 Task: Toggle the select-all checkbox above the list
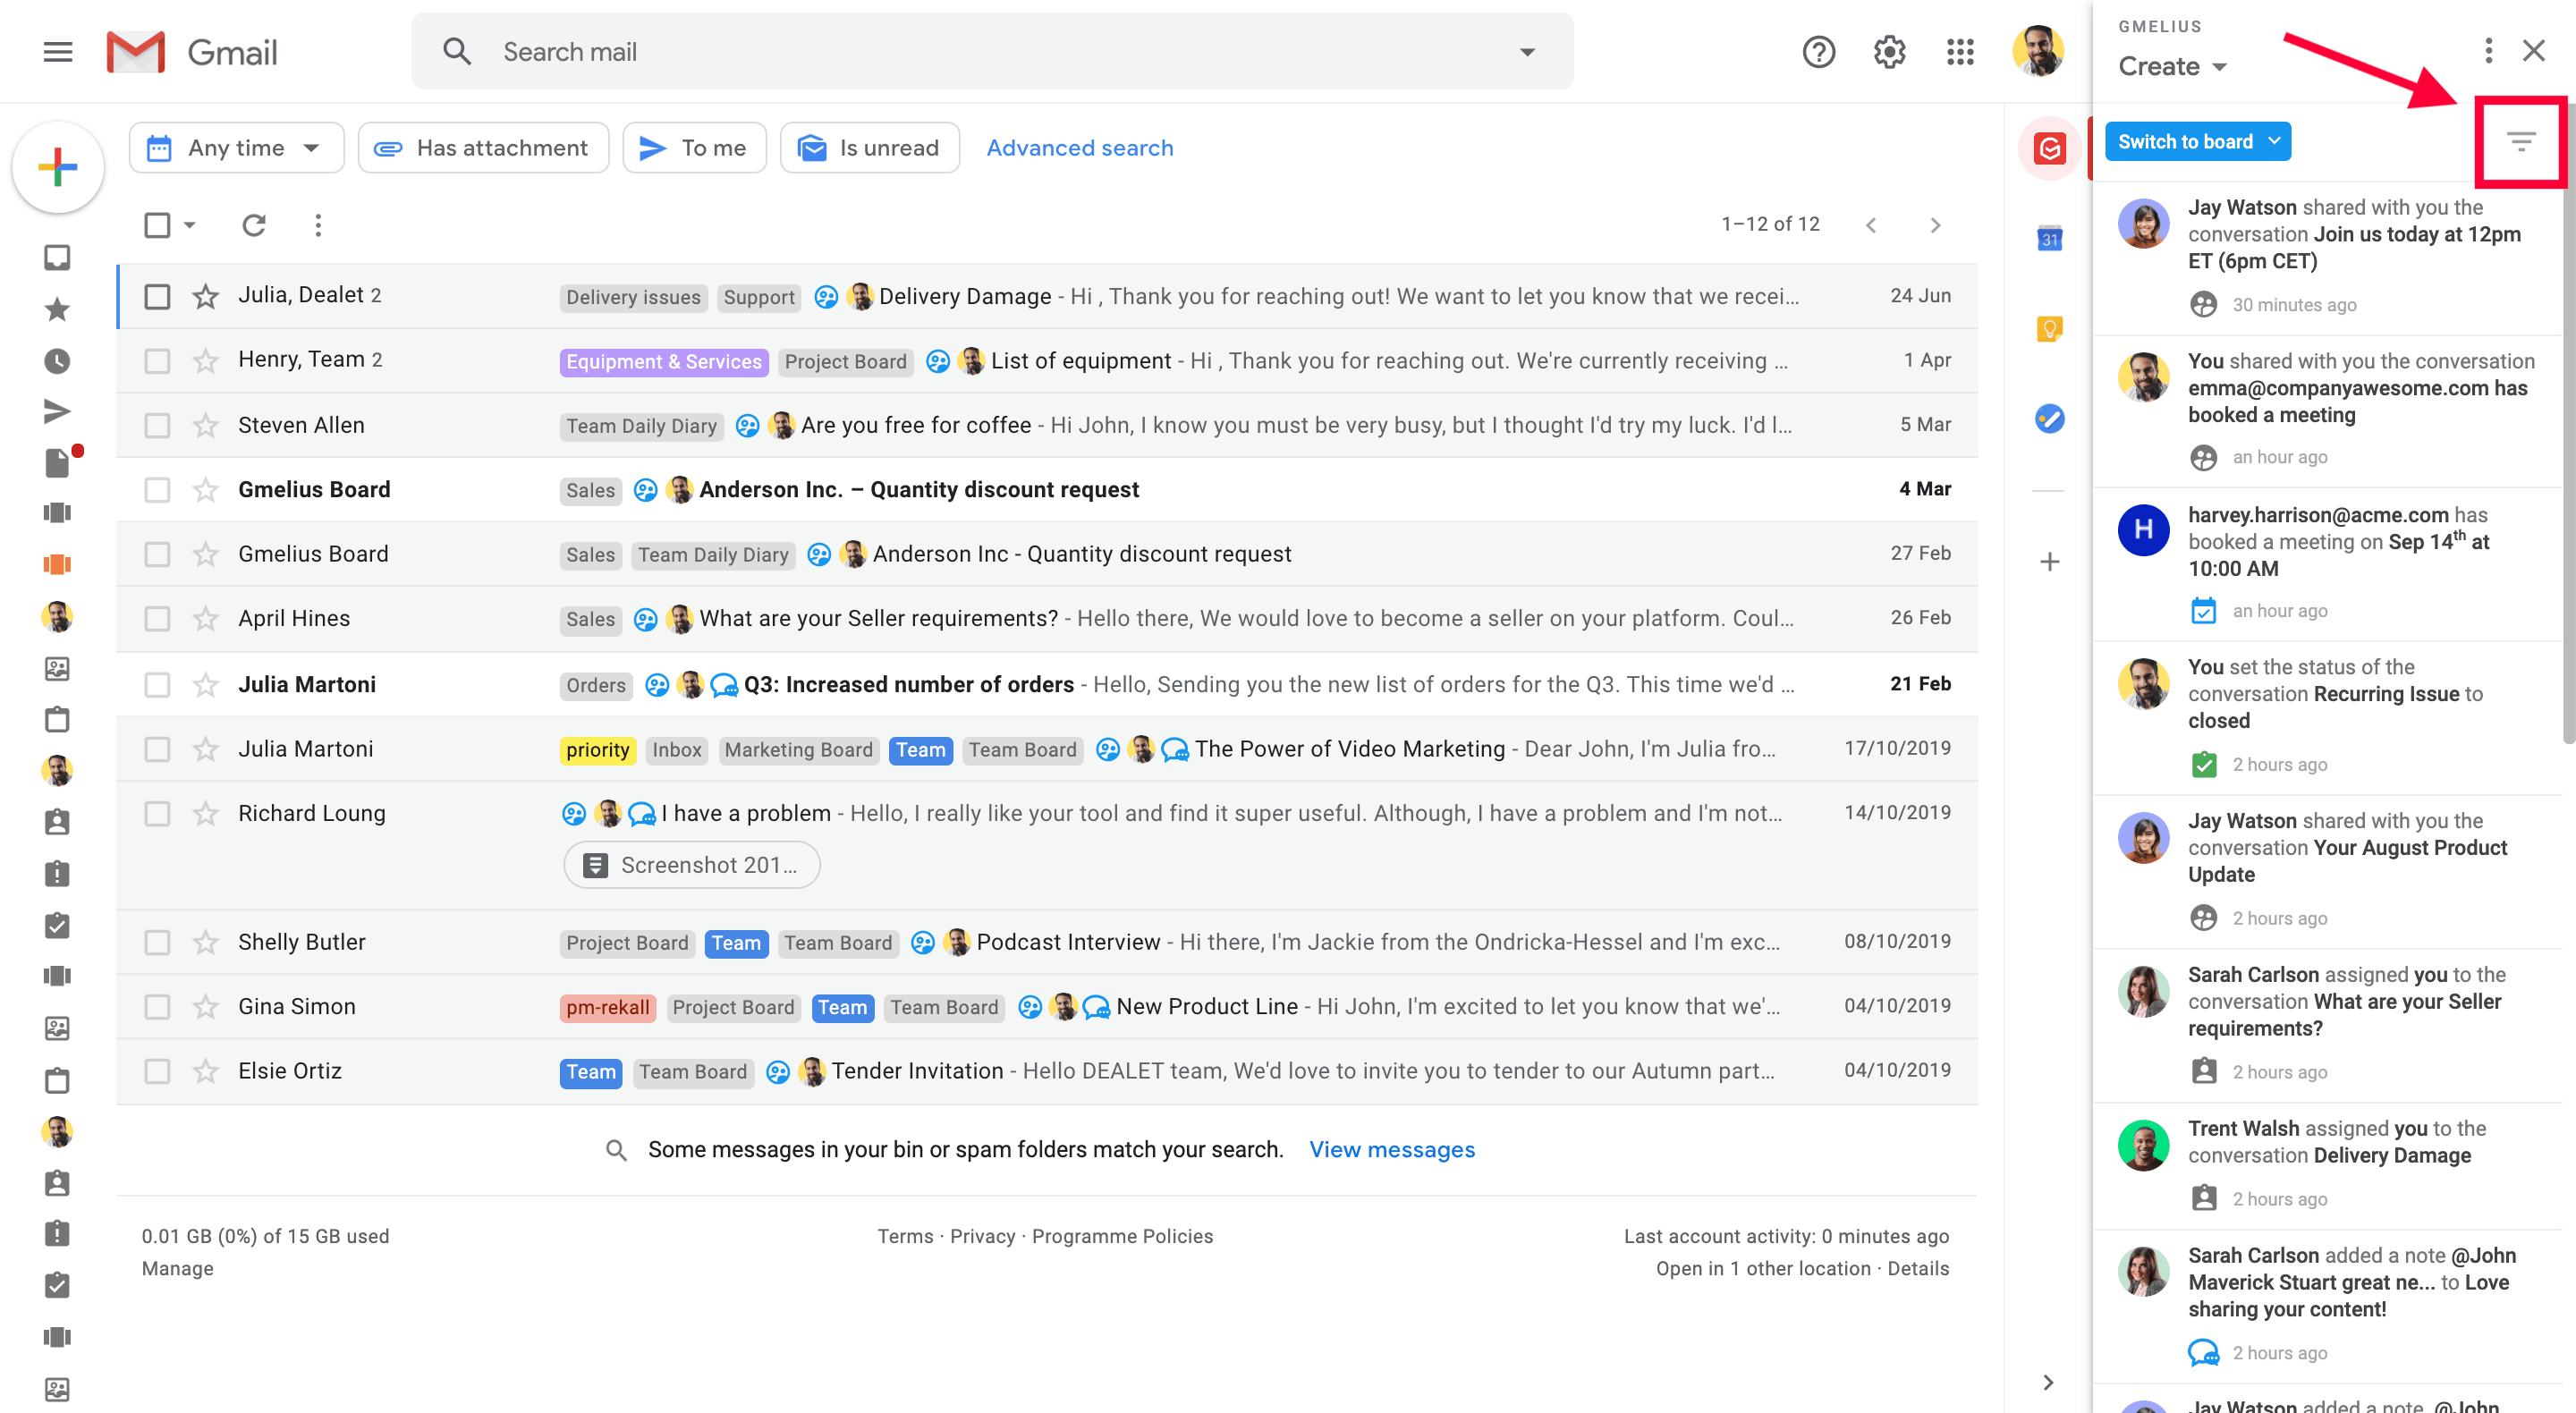(157, 225)
